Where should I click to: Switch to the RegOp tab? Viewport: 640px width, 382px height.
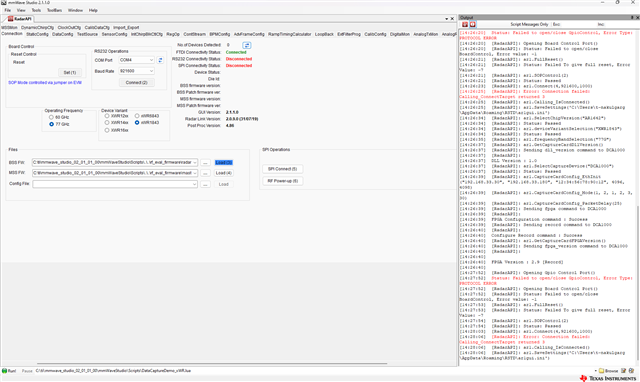click(x=173, y=34)
